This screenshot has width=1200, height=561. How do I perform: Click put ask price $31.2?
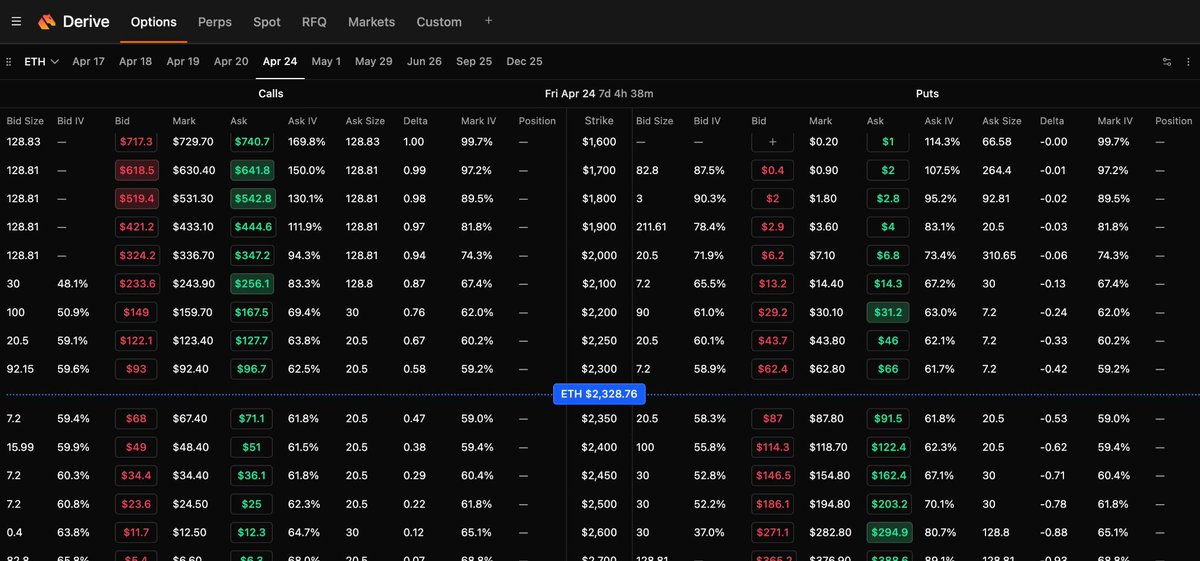(888, 312)
